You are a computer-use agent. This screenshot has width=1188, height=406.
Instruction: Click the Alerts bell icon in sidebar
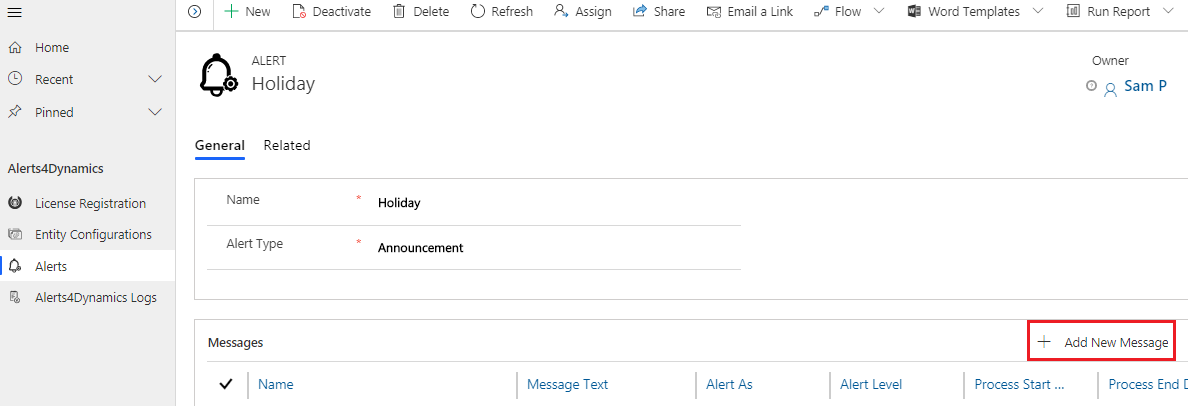click(x=14, y=267)
